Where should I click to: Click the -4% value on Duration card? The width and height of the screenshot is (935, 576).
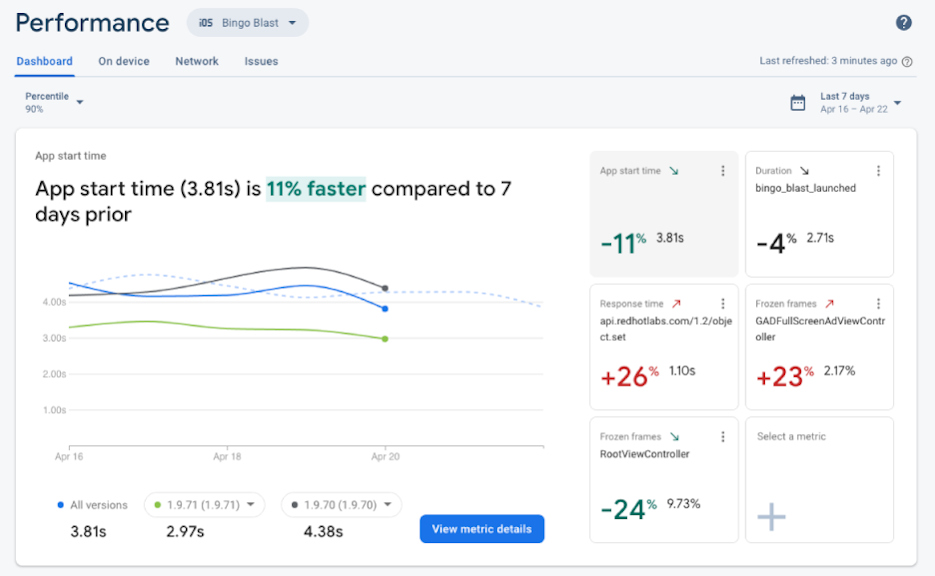(x=776, y=243)
